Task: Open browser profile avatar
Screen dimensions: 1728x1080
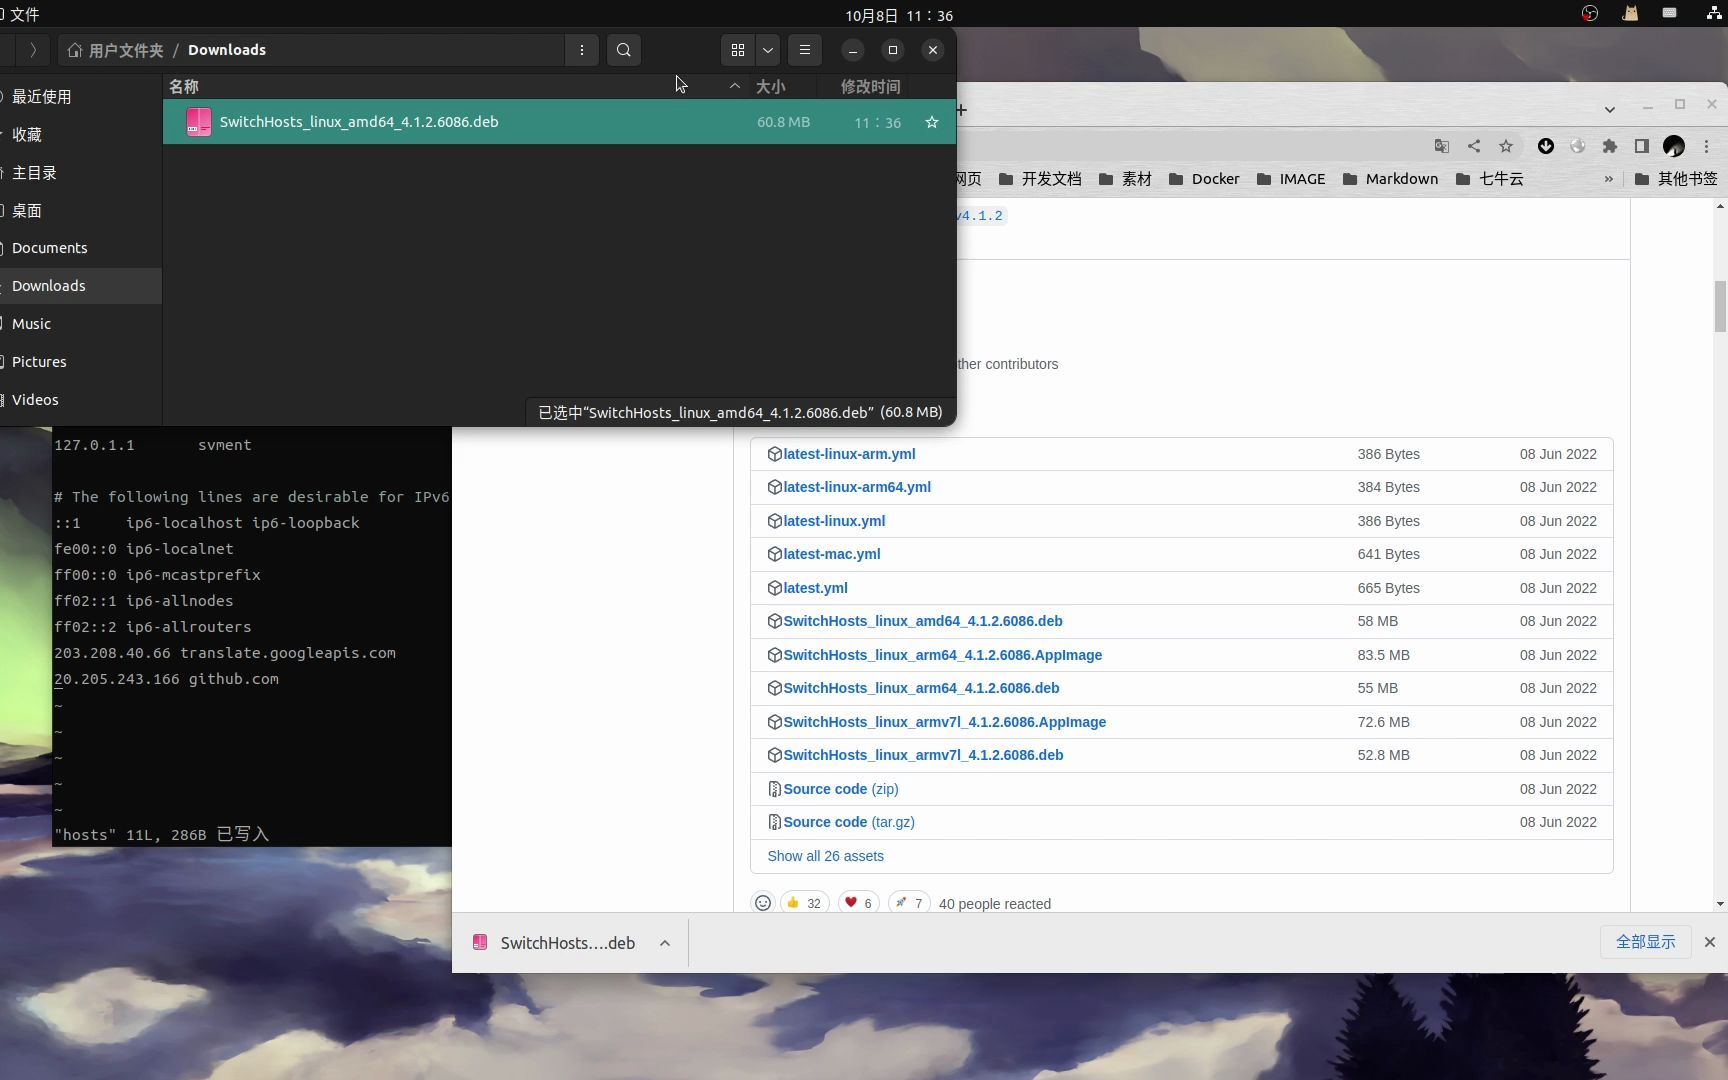Action: tap(1674, 146)
